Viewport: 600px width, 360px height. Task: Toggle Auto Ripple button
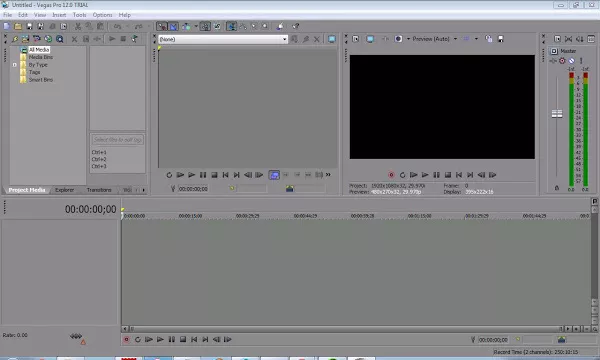(186, 26)
